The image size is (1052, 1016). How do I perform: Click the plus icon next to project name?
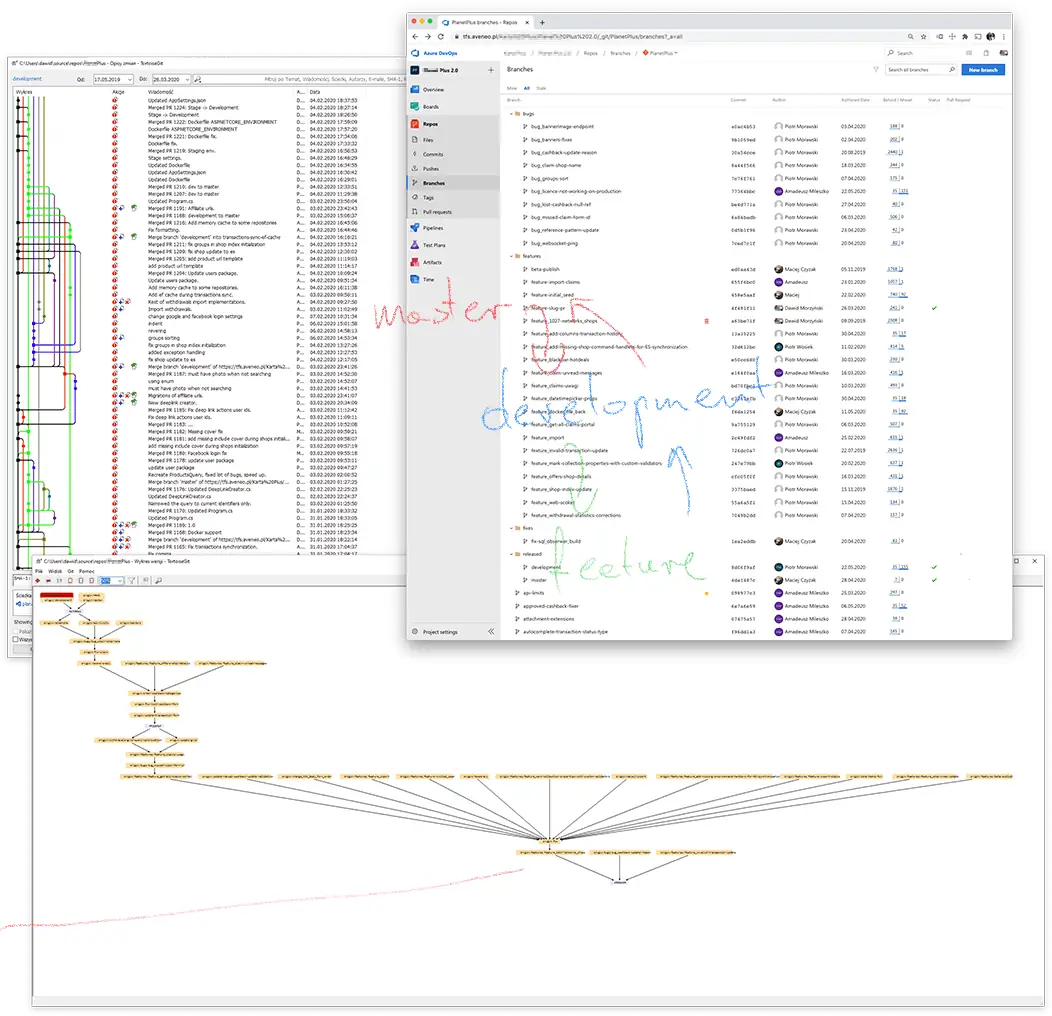491,70
